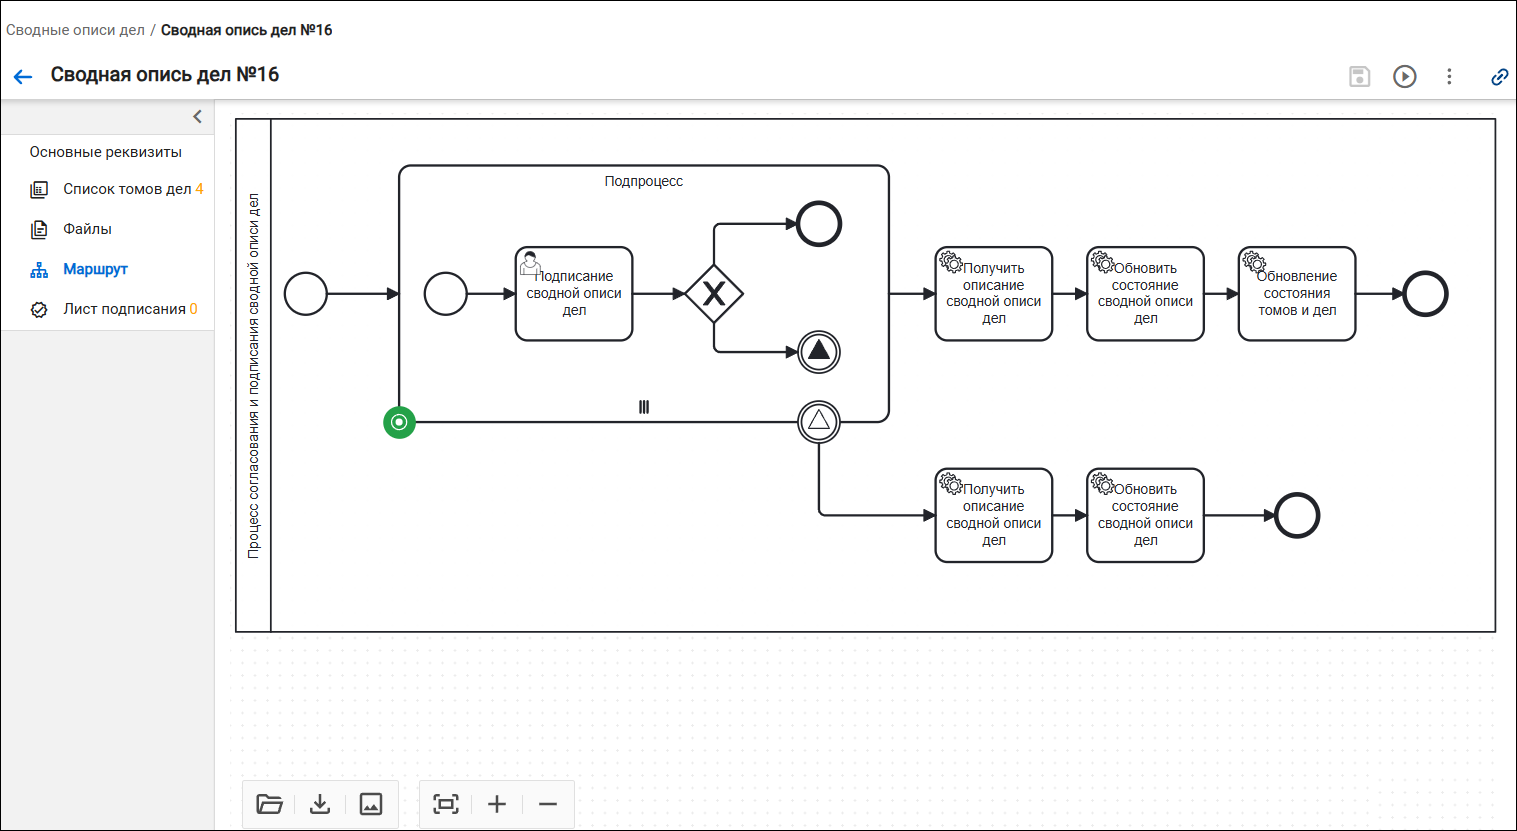Select the pool's main start event circle
Screen dimensions: 1517x831
point(306,294)
